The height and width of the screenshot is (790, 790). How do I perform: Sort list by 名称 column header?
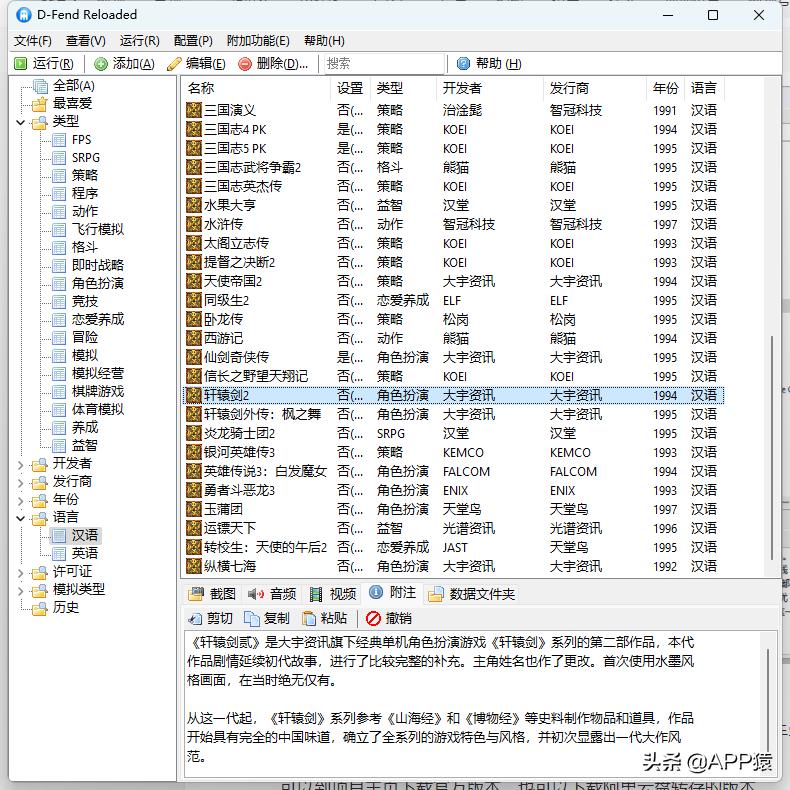click(256, 88)
